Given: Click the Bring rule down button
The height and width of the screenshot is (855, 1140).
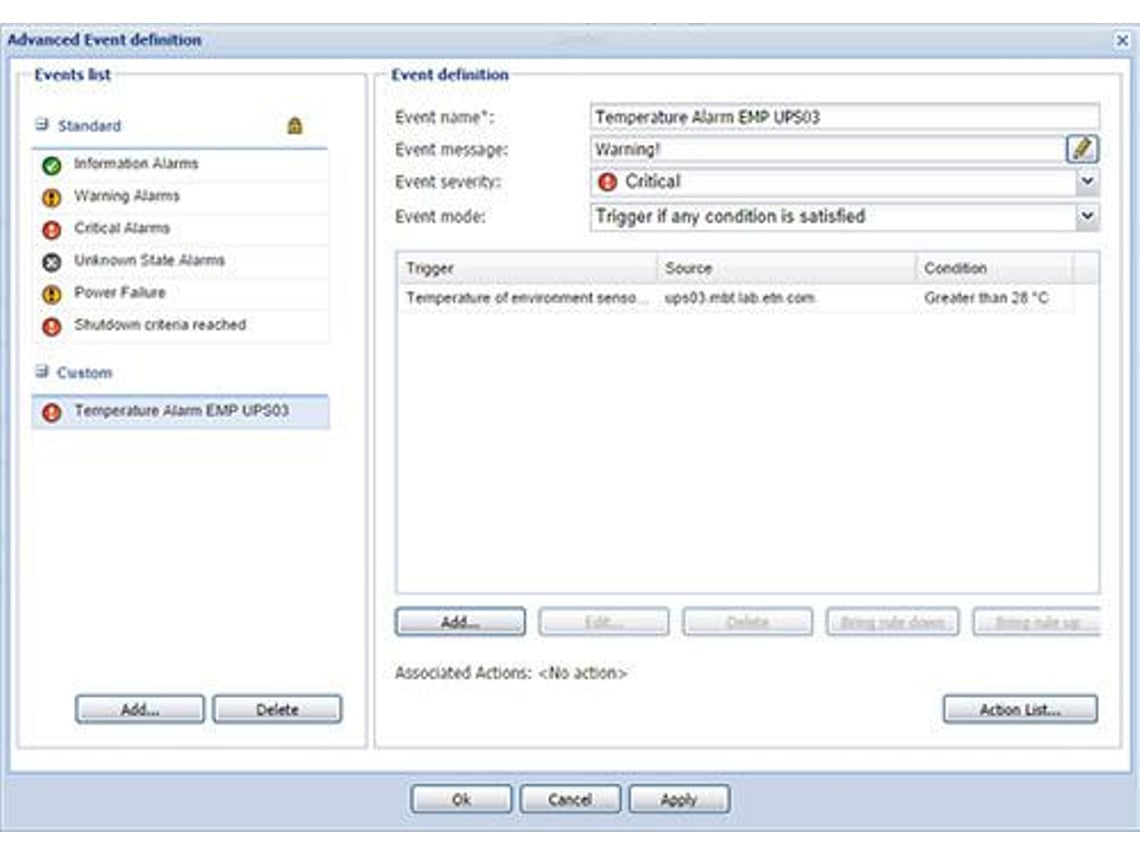Looking at the screenshot, I should 893,622.
